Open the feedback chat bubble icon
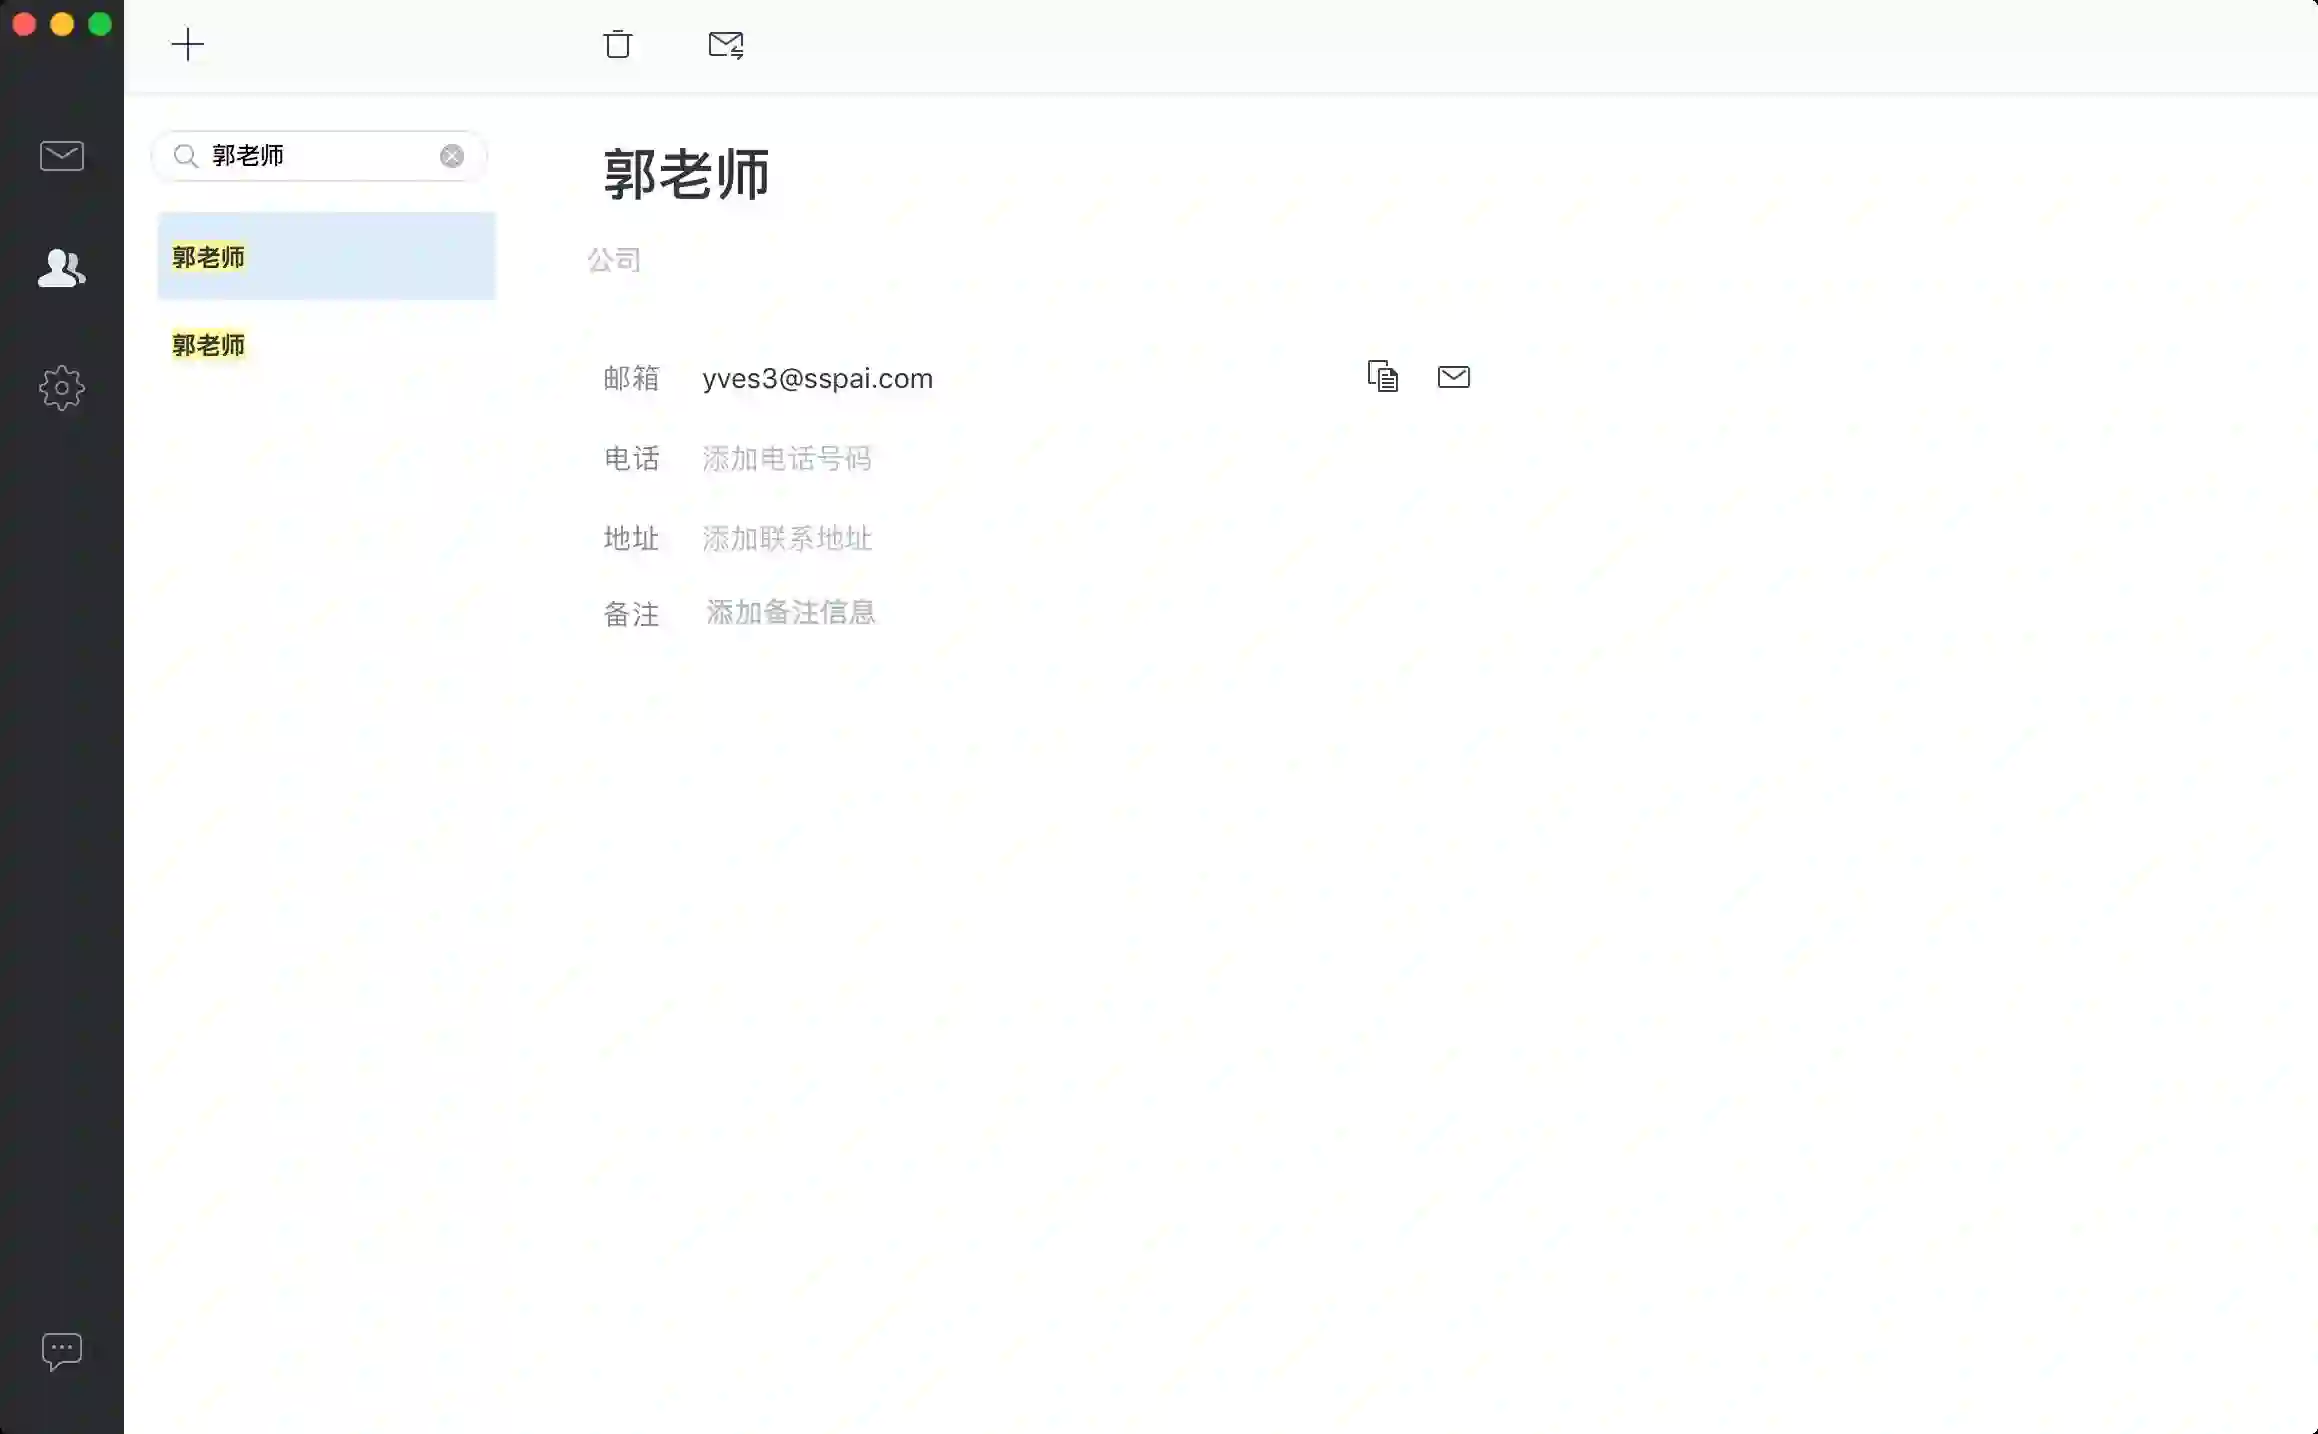This screenshot has height=1434, width=2318. click(62, 1351)
